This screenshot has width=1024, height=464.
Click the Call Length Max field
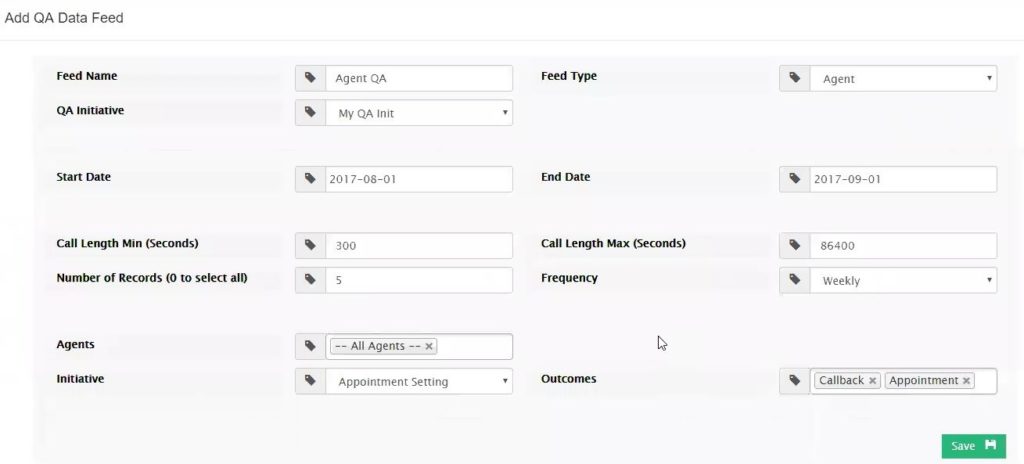[903, 246]
